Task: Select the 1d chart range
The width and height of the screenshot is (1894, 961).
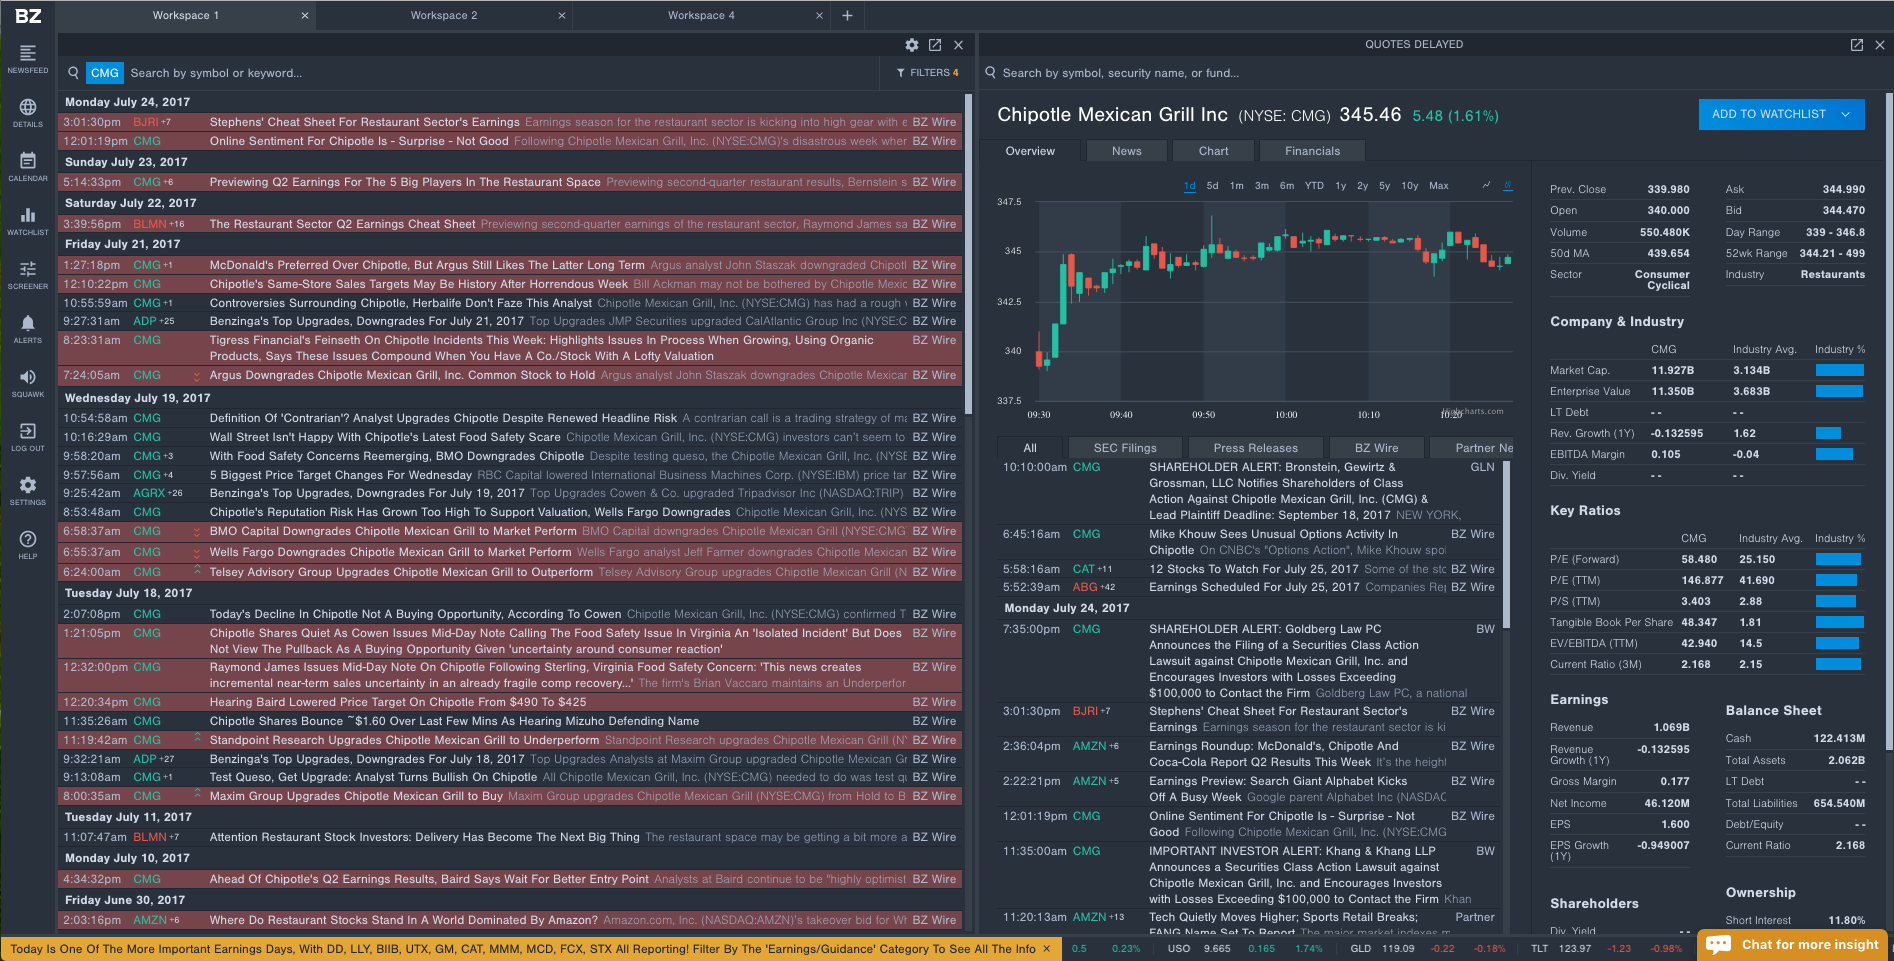Action: [x=1190, y=186]
